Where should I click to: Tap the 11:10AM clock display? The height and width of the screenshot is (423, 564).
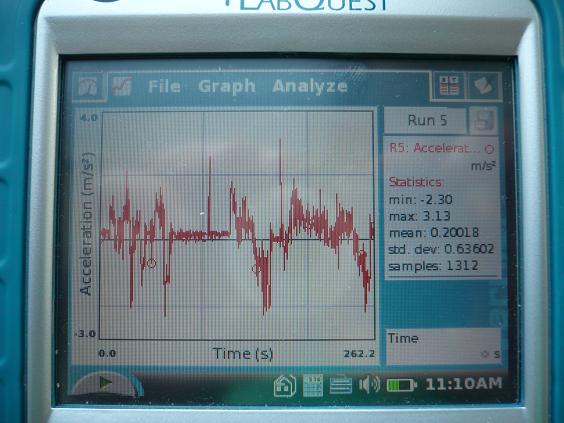click(464, 384)
